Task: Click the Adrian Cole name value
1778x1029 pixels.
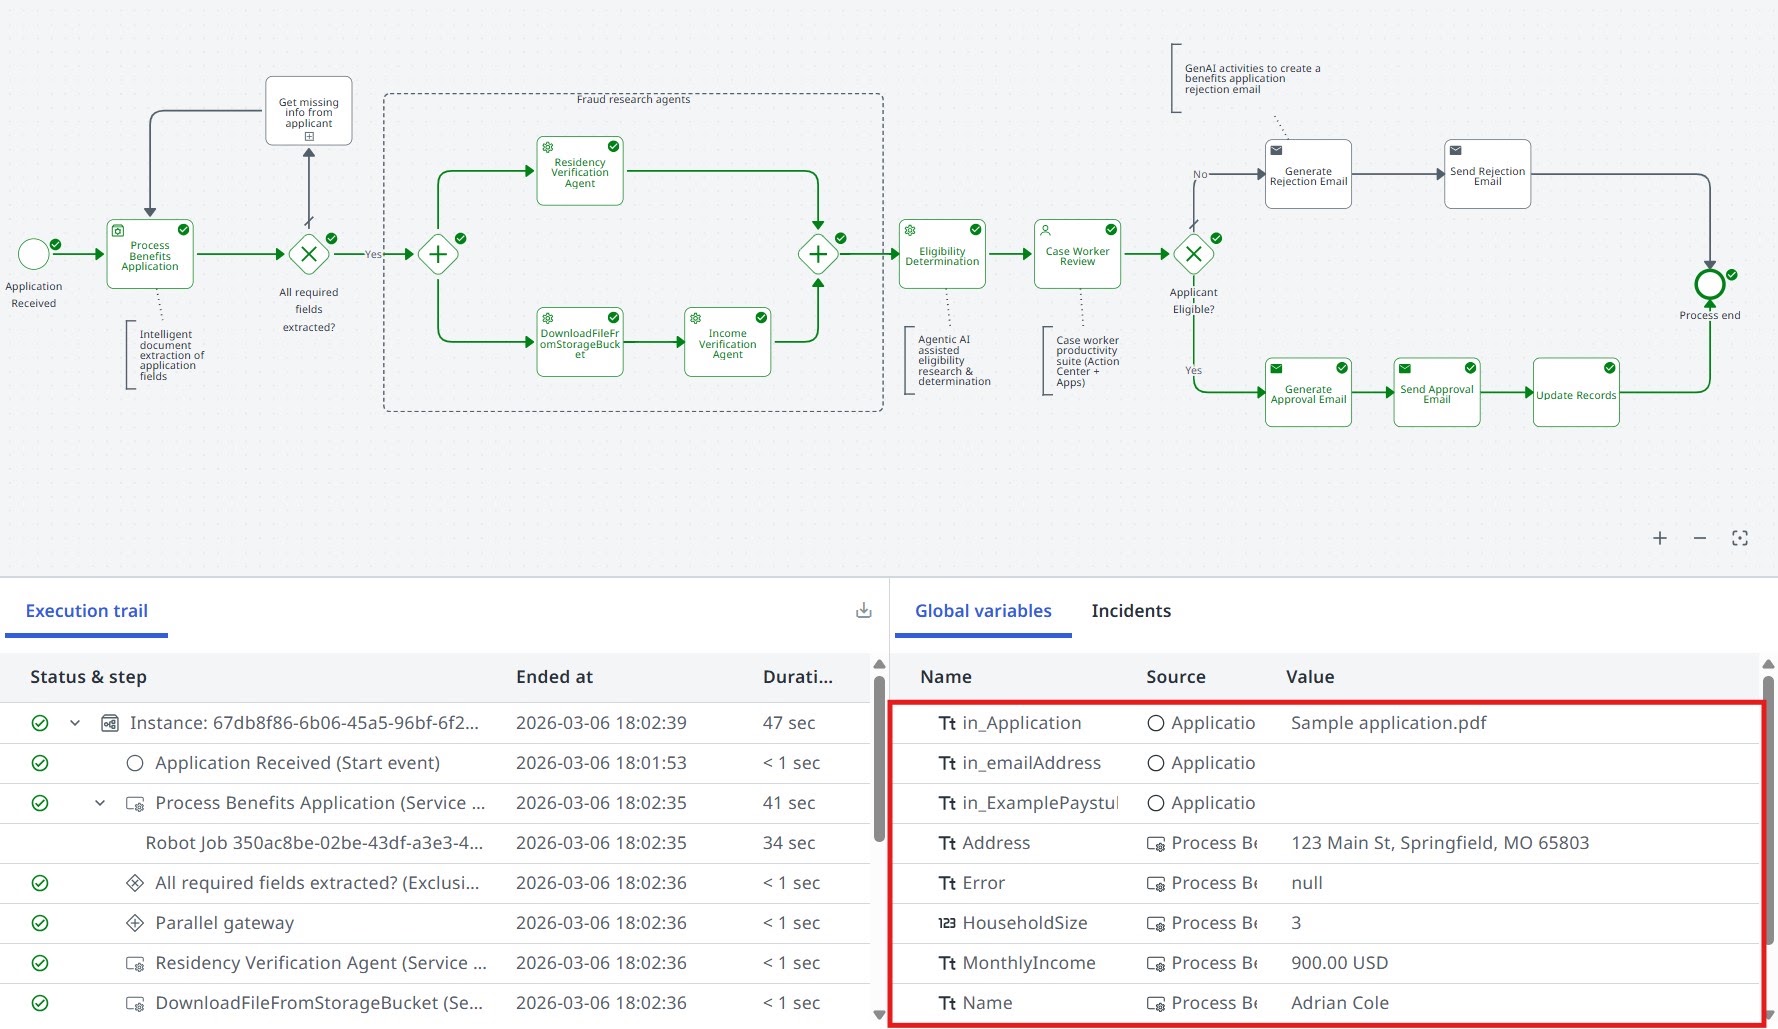Action: (x=1340, y=1003)
